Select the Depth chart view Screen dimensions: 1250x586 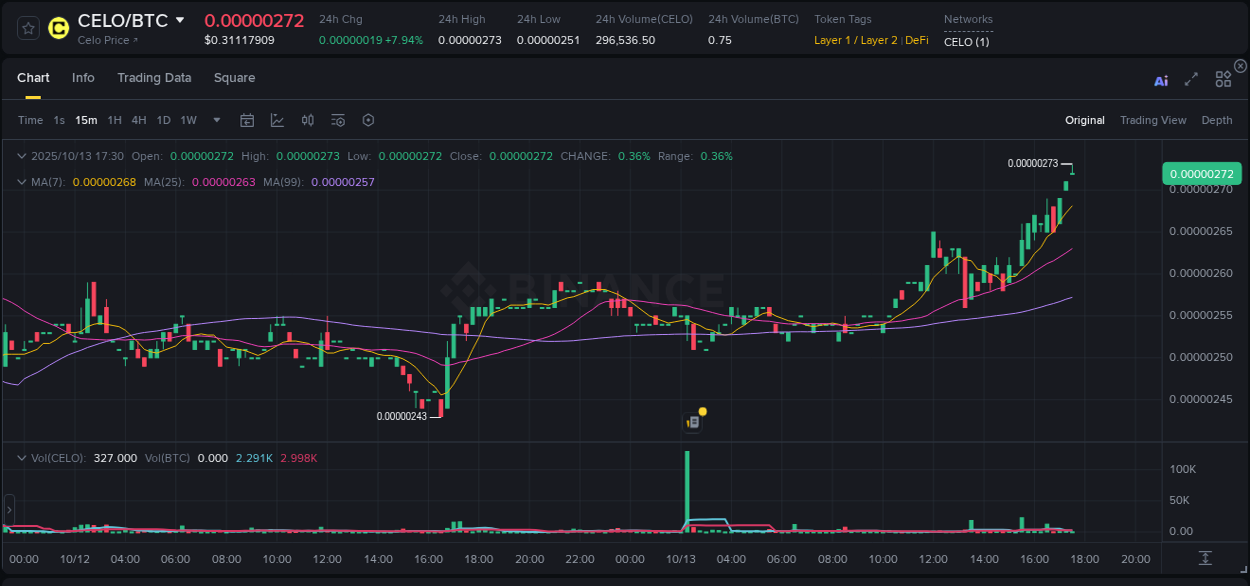(x=1216, y=120)
